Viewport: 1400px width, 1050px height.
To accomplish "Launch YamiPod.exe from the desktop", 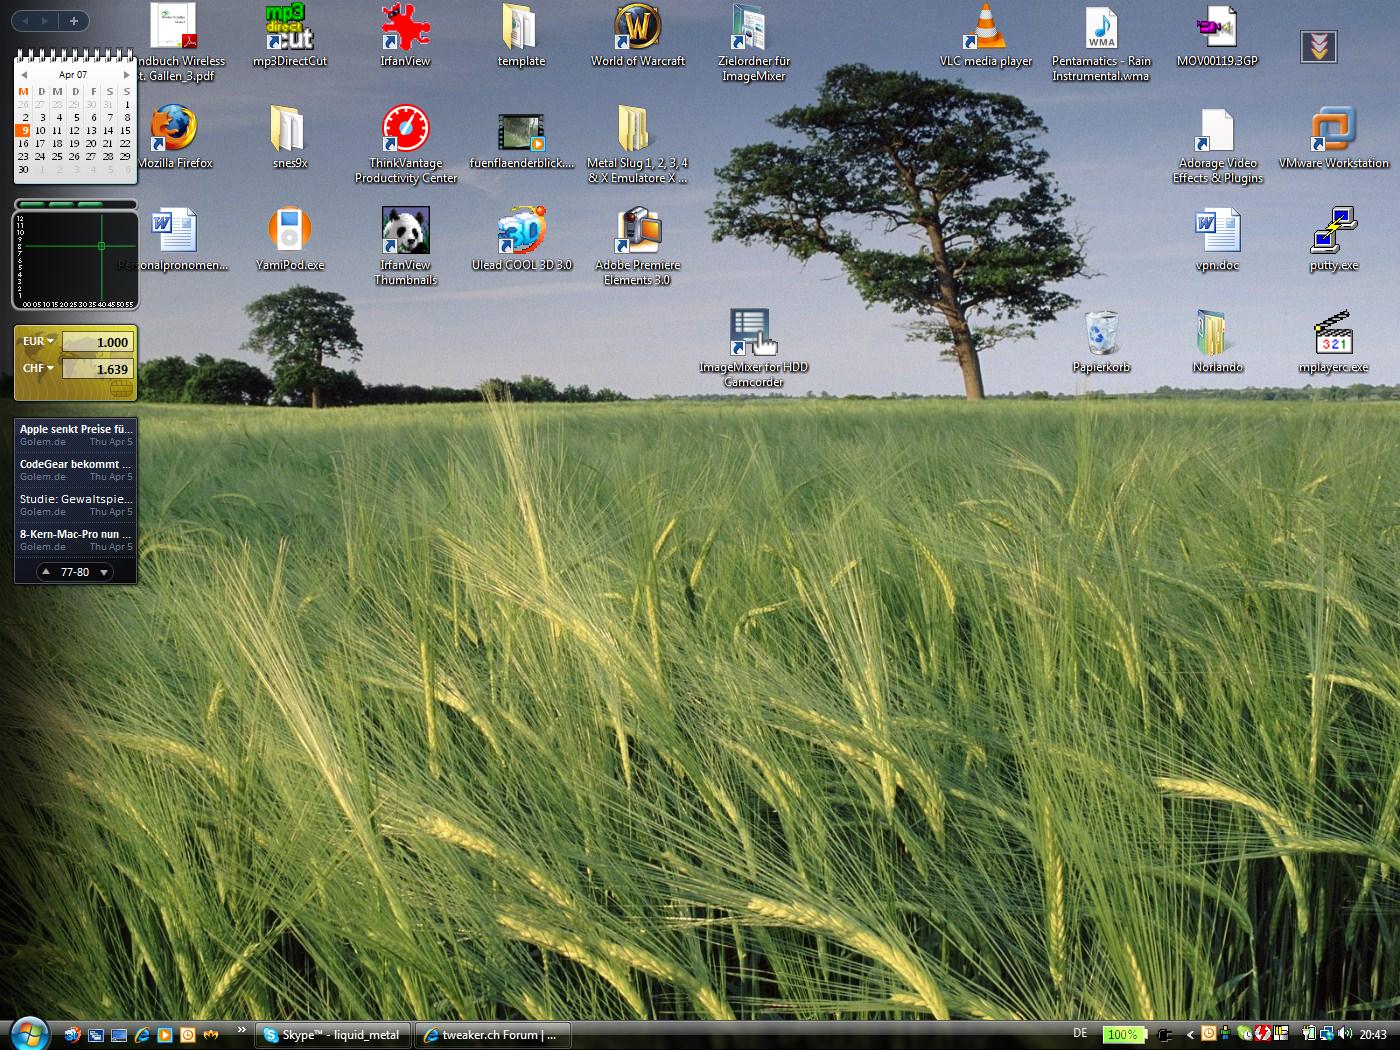I will point(289,232).
